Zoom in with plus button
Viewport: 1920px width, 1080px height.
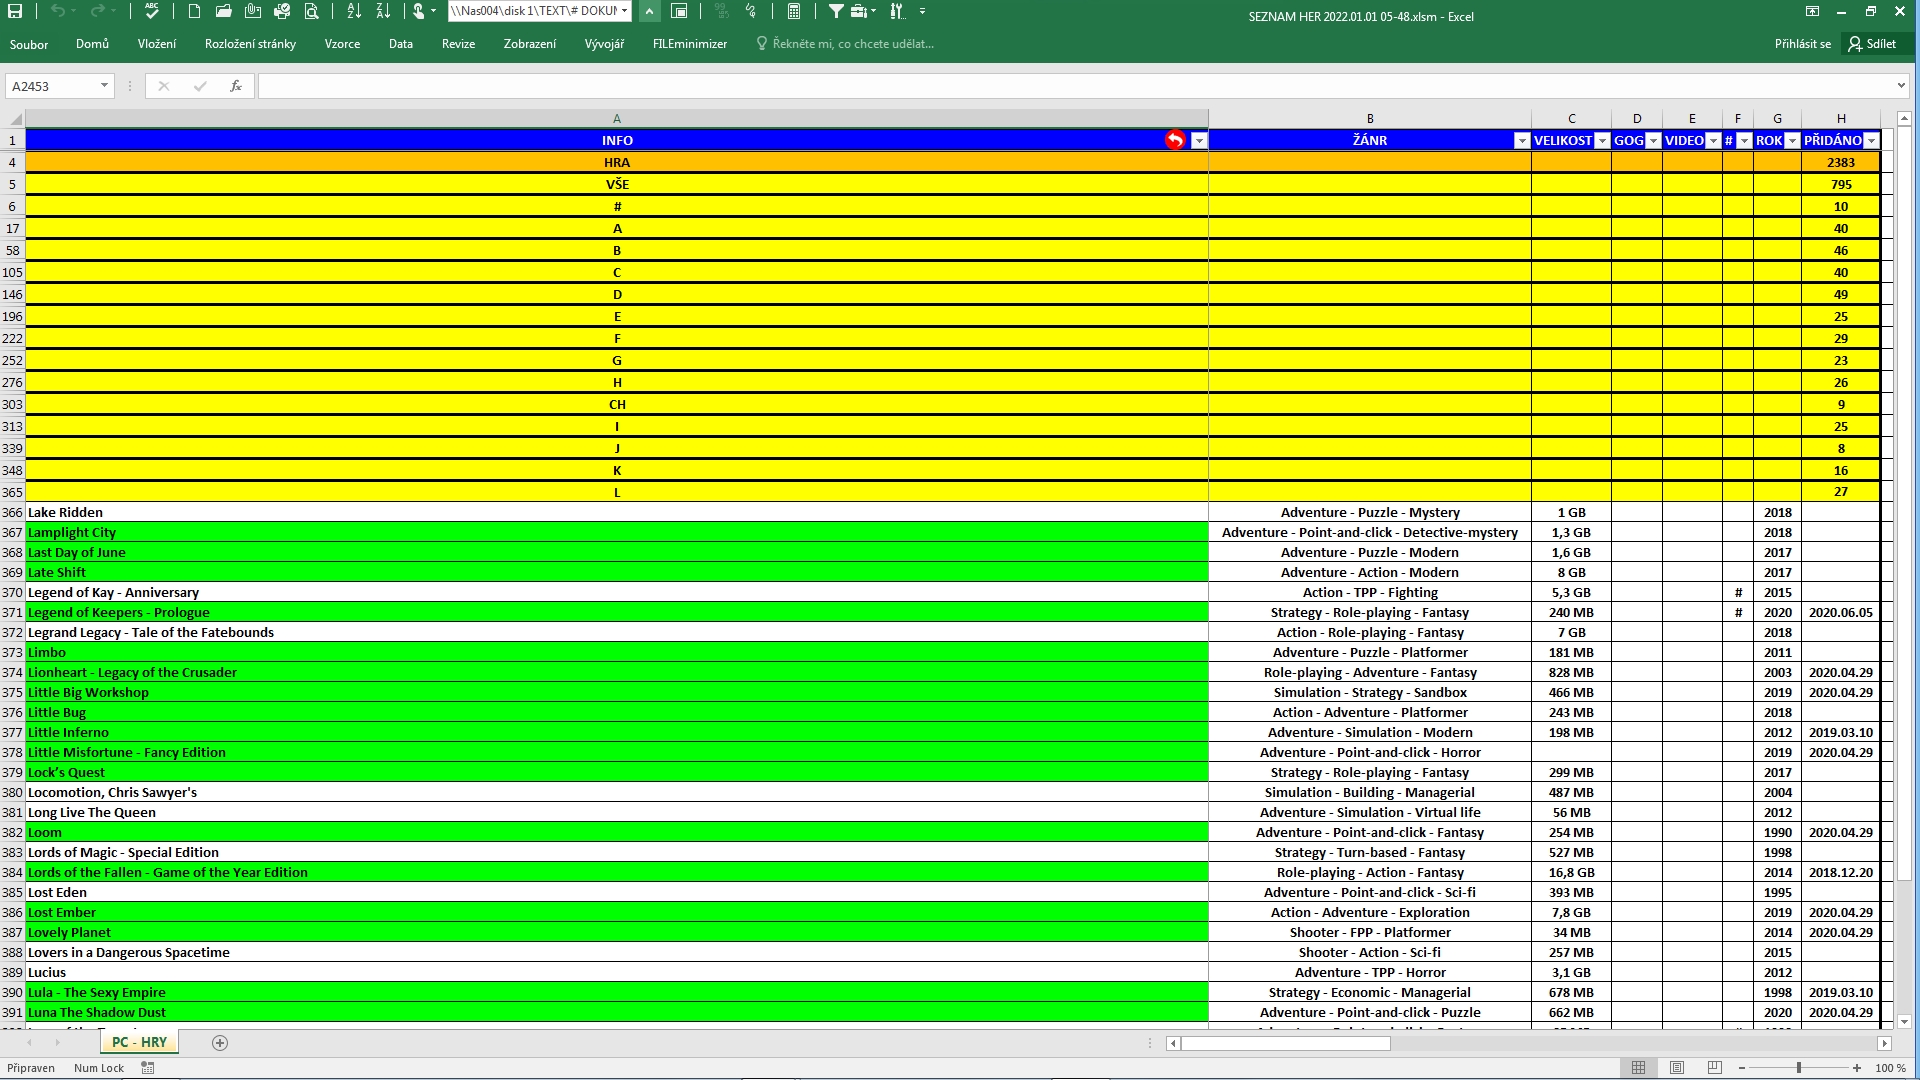point(1857,1068)
